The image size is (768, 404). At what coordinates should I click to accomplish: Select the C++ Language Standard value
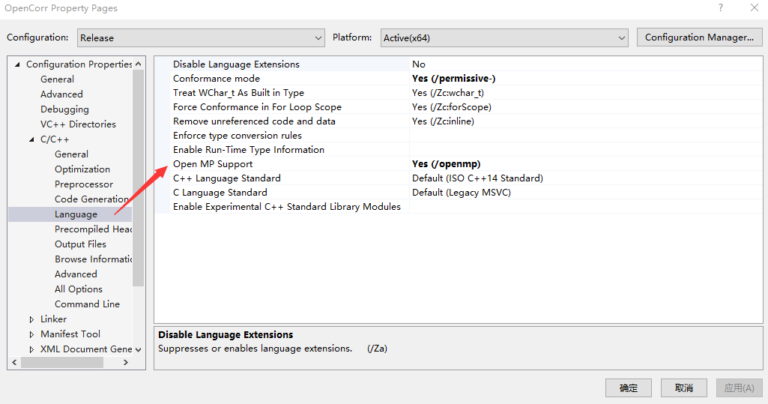click(477, 178)
